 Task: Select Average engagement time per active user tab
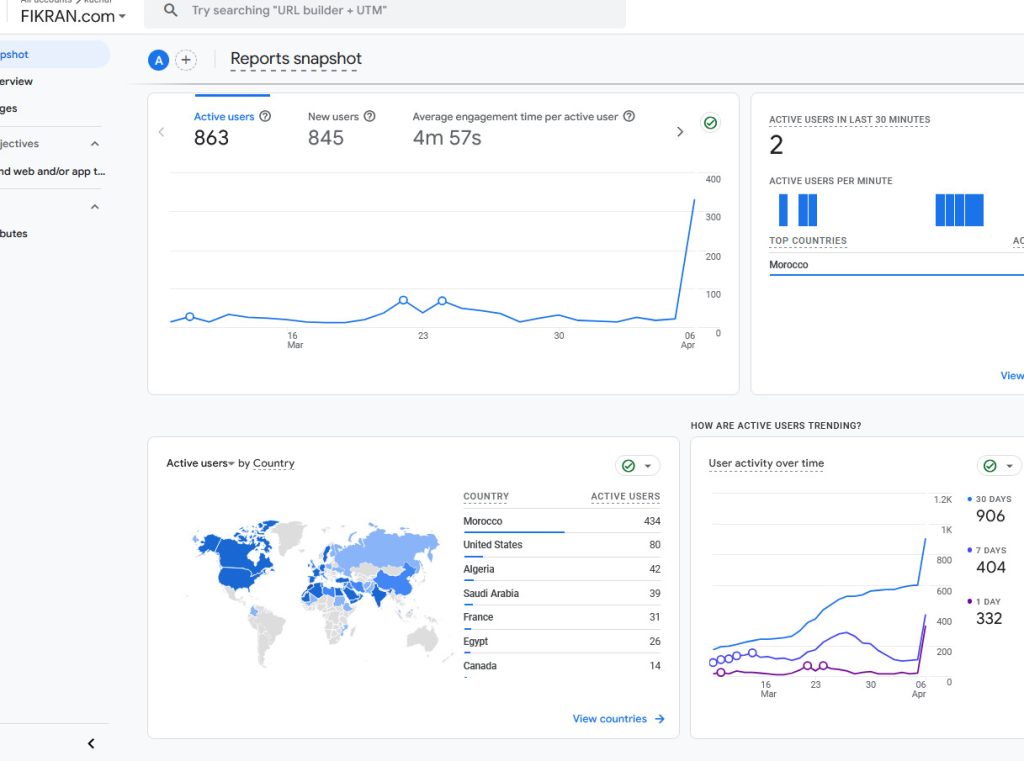coord(523,127)
